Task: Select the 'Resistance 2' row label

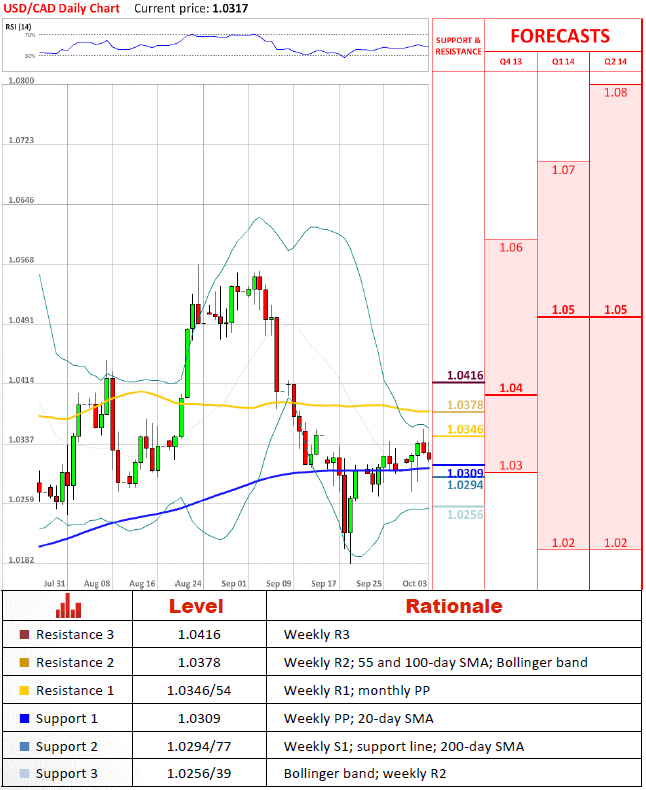Action: click(75, 663)
